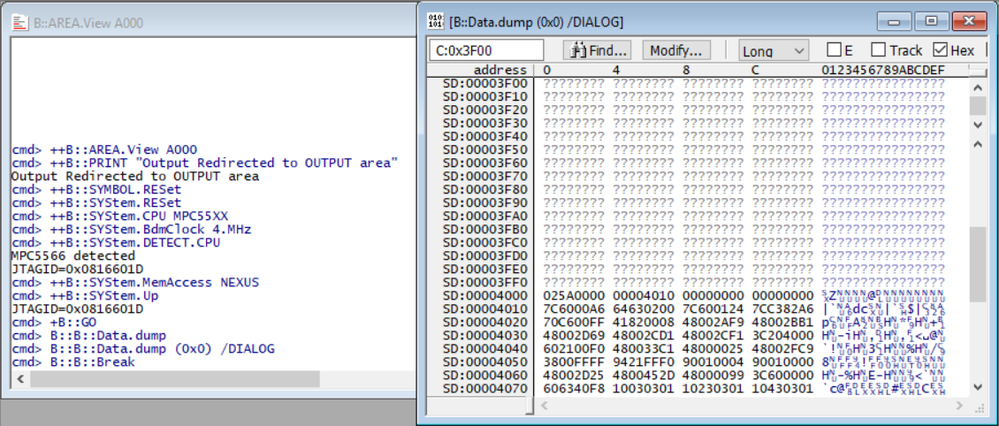The image size is (999, 426).
Task: Click hex value 606340F8
Action: [x=574, y=388]
